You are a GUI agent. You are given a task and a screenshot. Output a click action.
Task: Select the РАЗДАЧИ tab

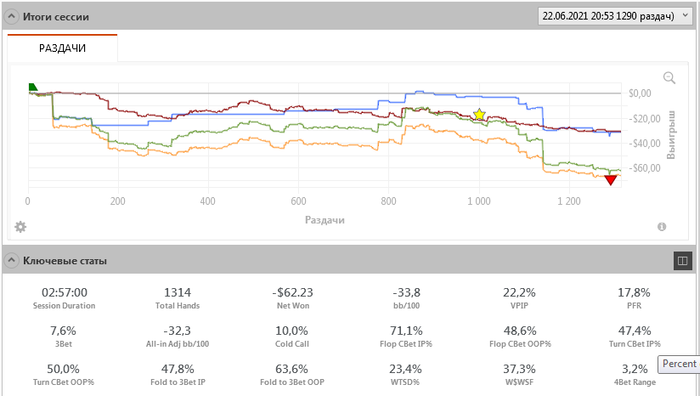click(x=62, y=48)
